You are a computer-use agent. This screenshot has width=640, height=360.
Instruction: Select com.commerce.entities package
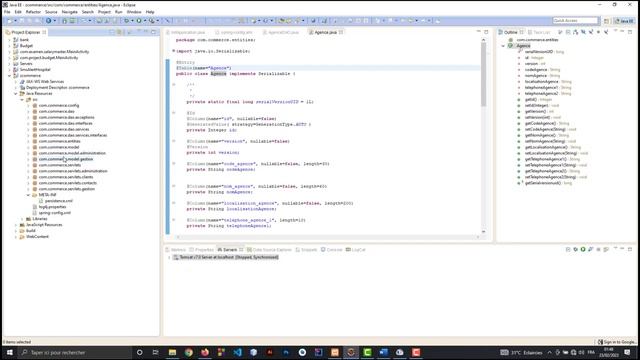(x=56, y=141)
